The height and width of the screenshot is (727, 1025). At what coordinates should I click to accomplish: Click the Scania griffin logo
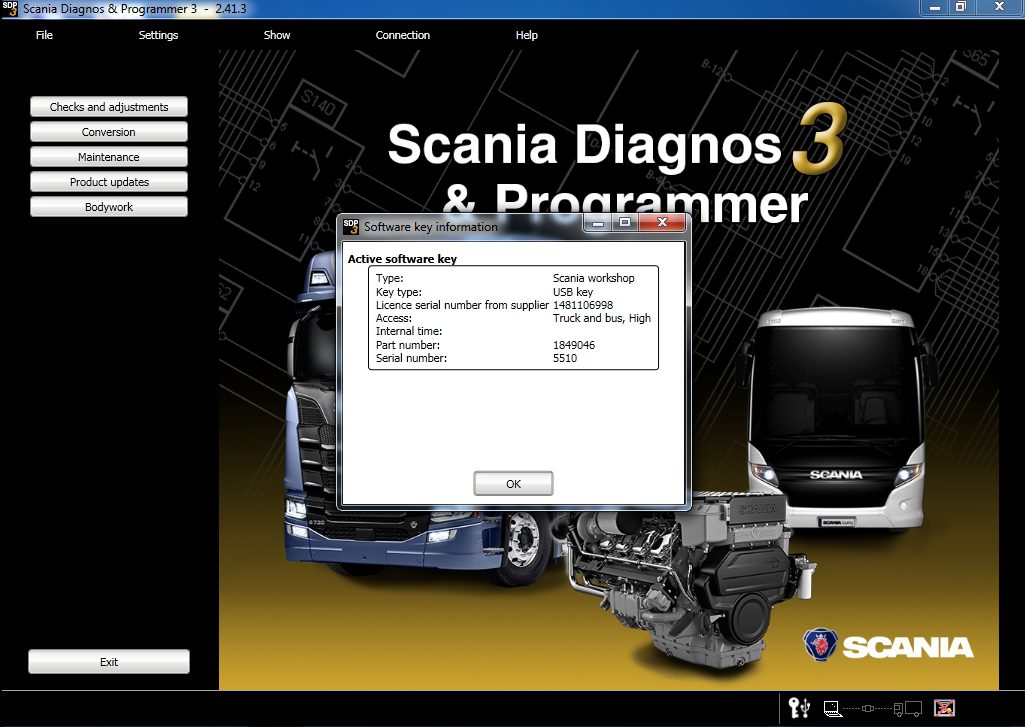[820, 645]
